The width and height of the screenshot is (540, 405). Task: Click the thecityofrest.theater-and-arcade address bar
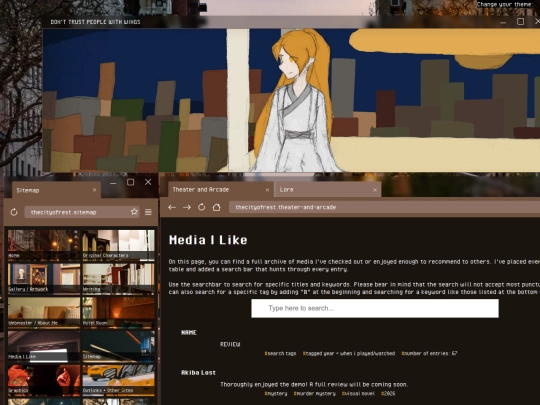point(384,207)
